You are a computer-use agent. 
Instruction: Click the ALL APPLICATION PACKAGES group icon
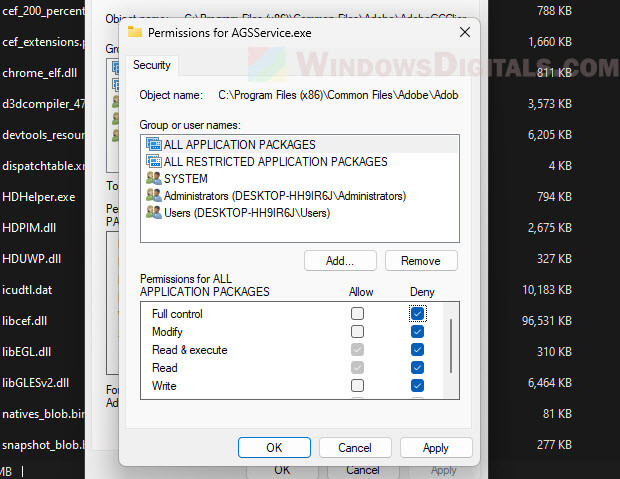pyautogui.click(x=154, y=144)
